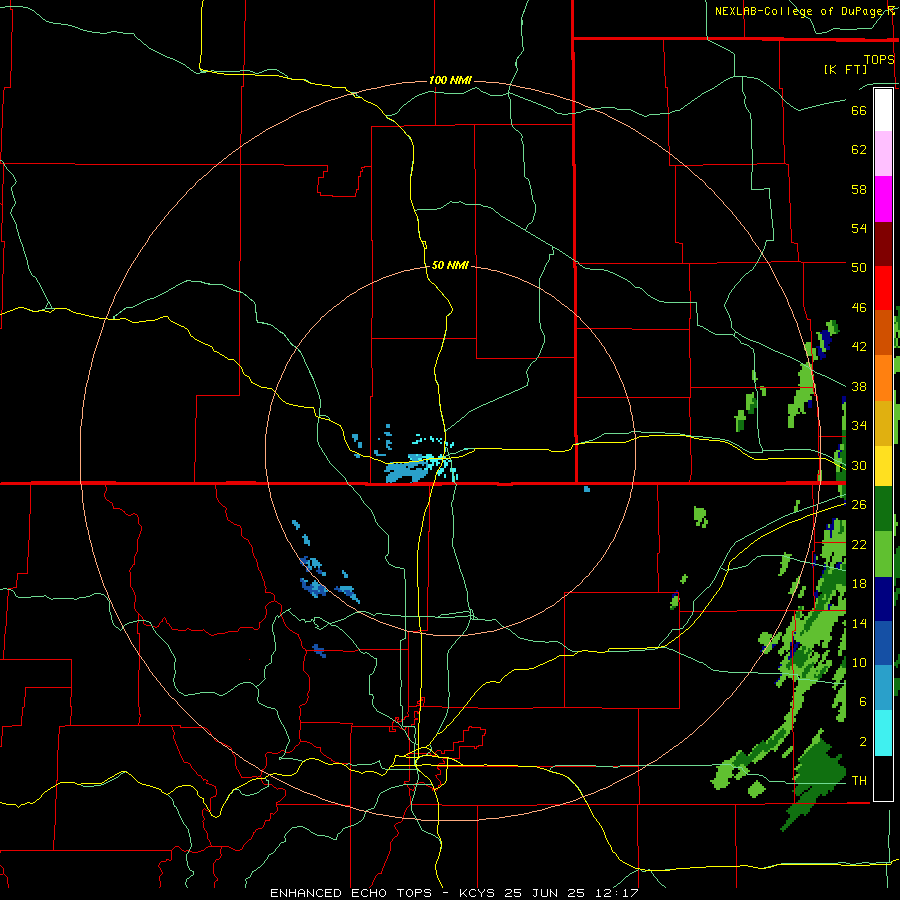Click the legend value "6"
900x900 pixels.
(863, 702)
